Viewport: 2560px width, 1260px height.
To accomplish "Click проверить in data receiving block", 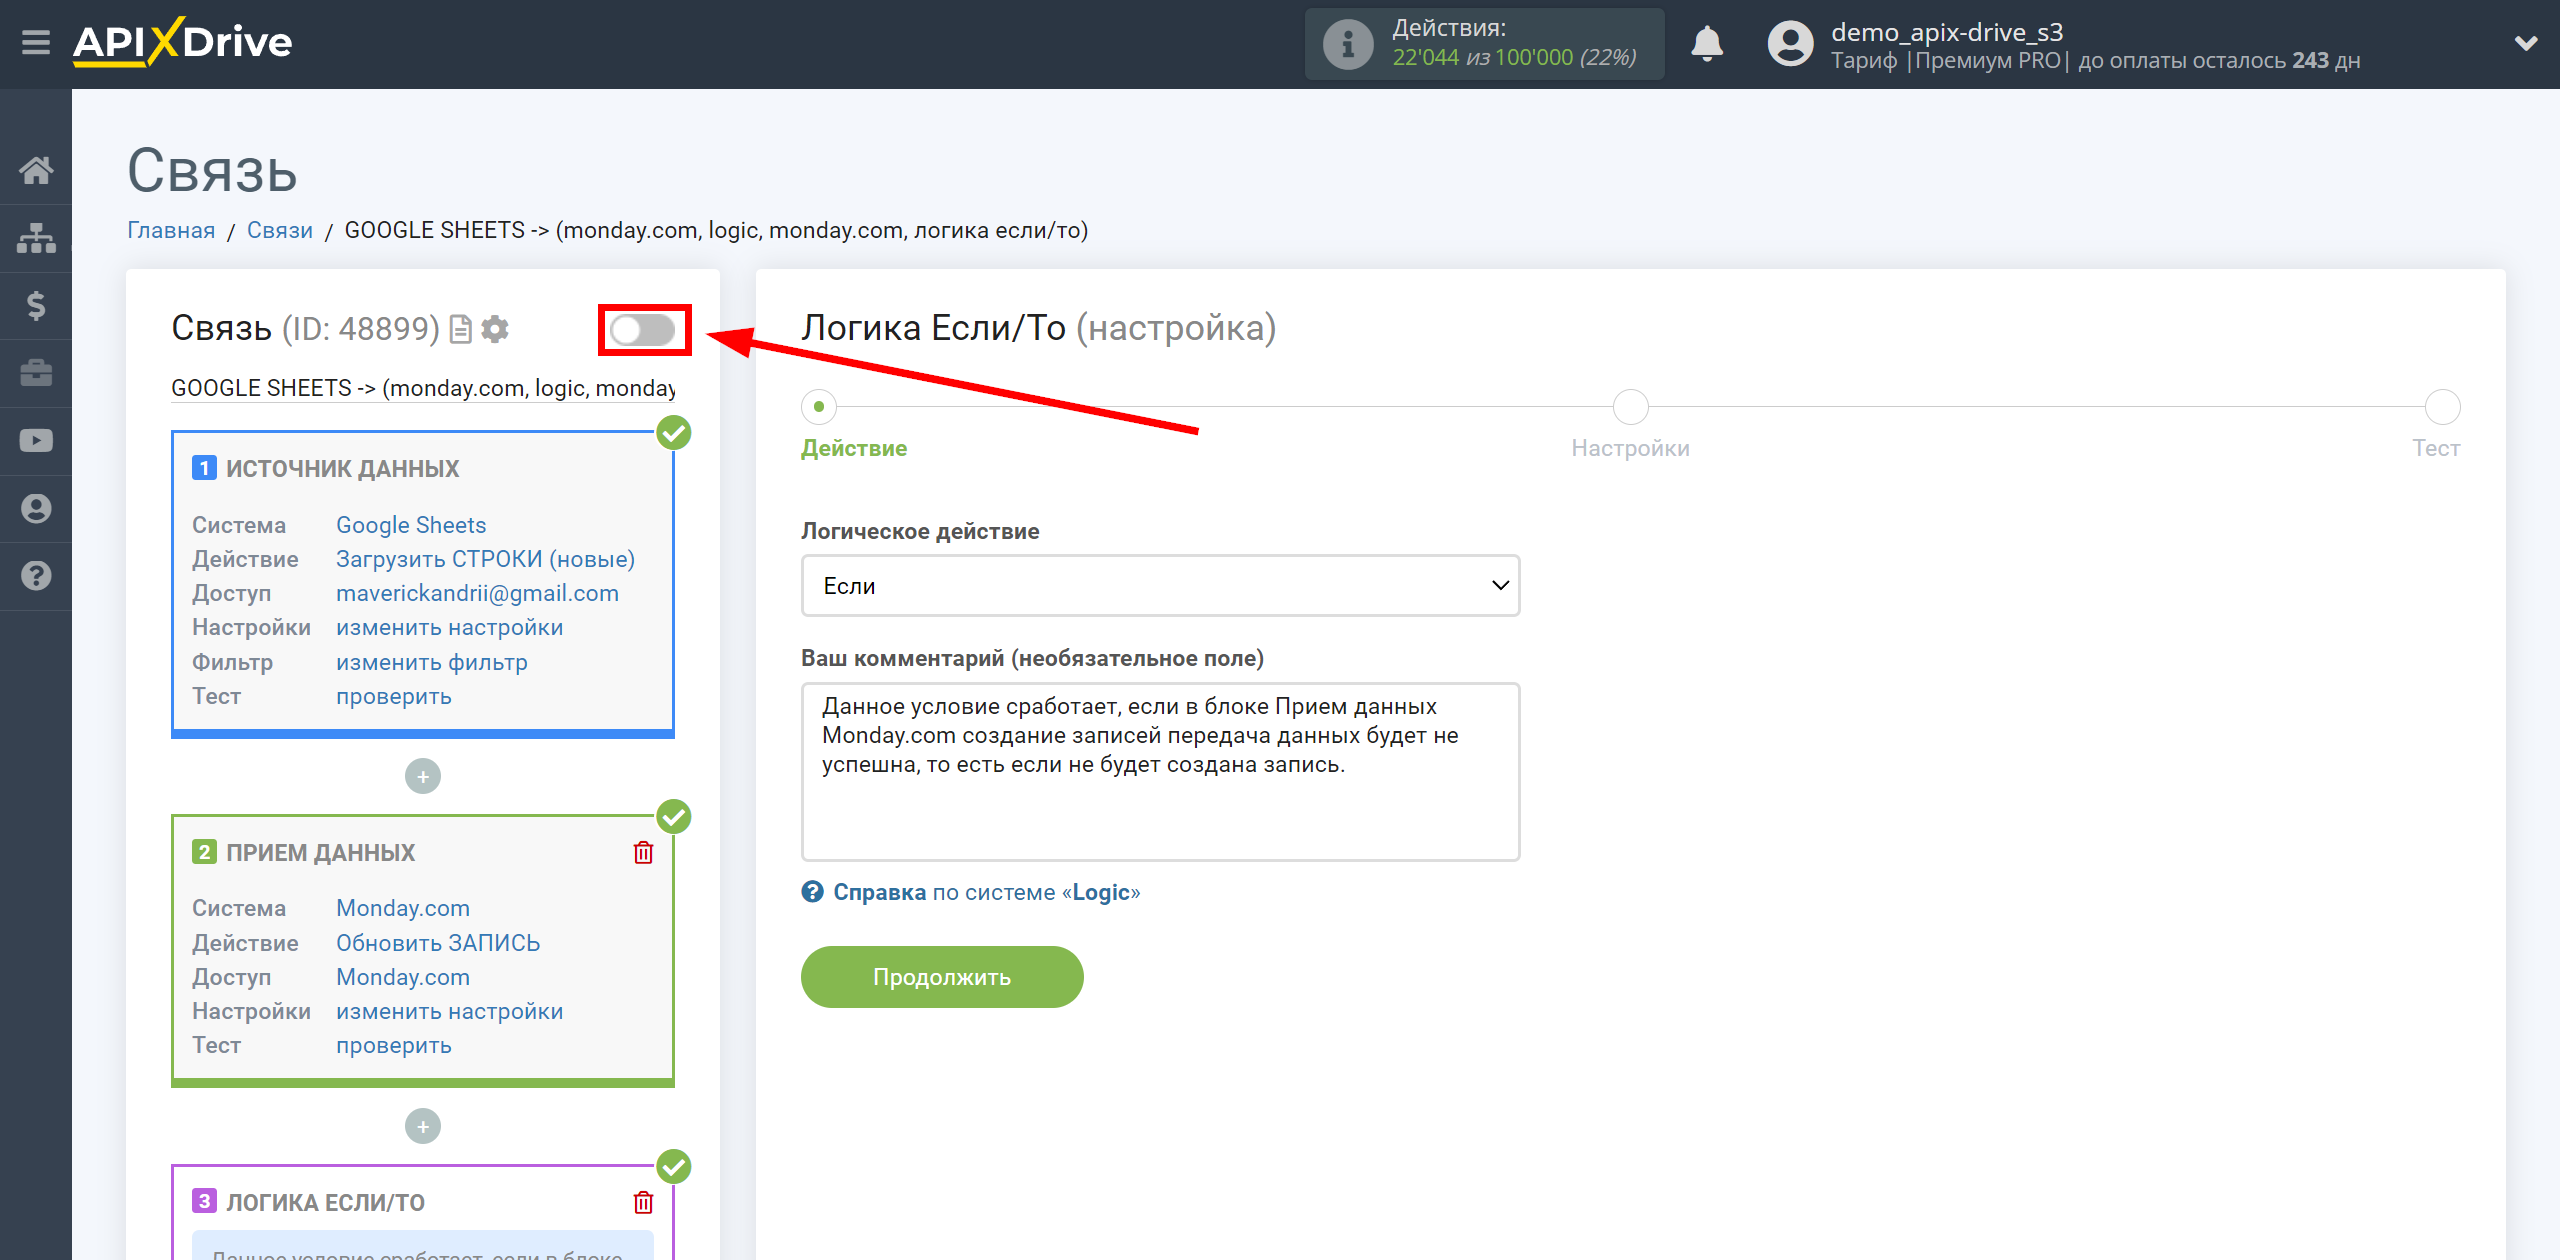I will click(393, 1045).
